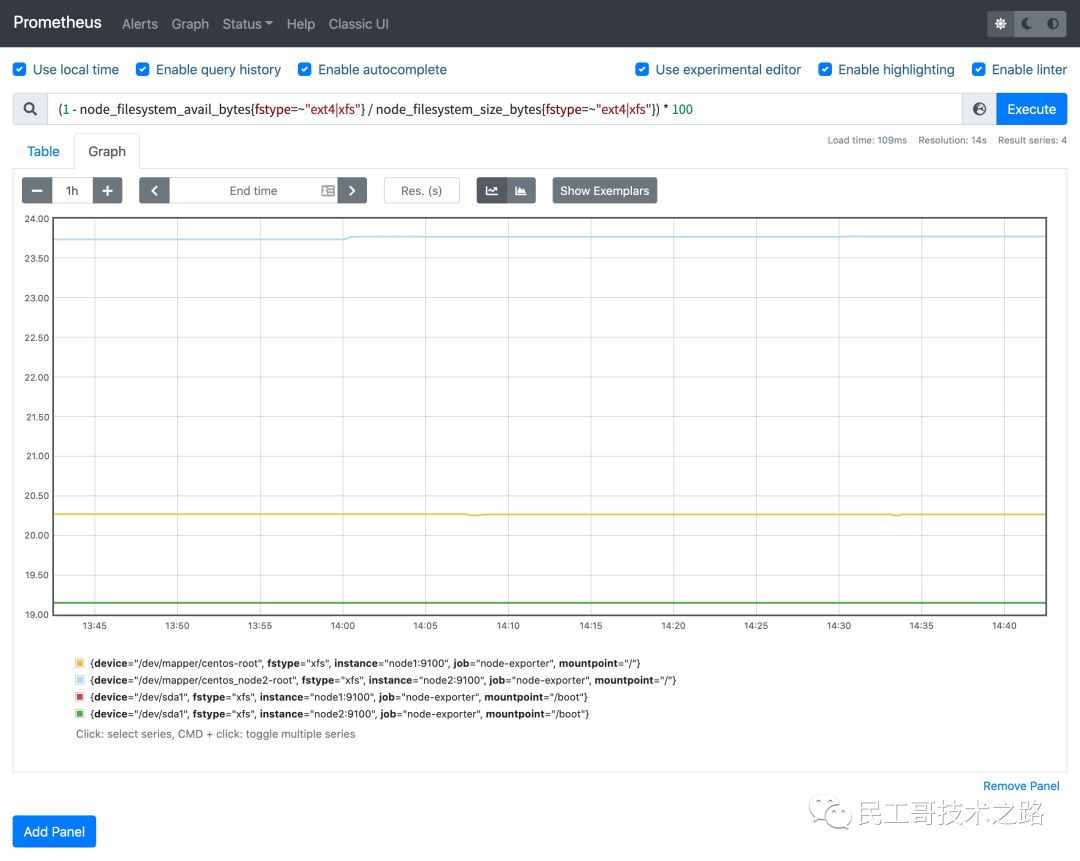Add a new panel with Add Panel
This screenshot has height=861, width=1080.
pyautogui.click(x=54, y=831)
